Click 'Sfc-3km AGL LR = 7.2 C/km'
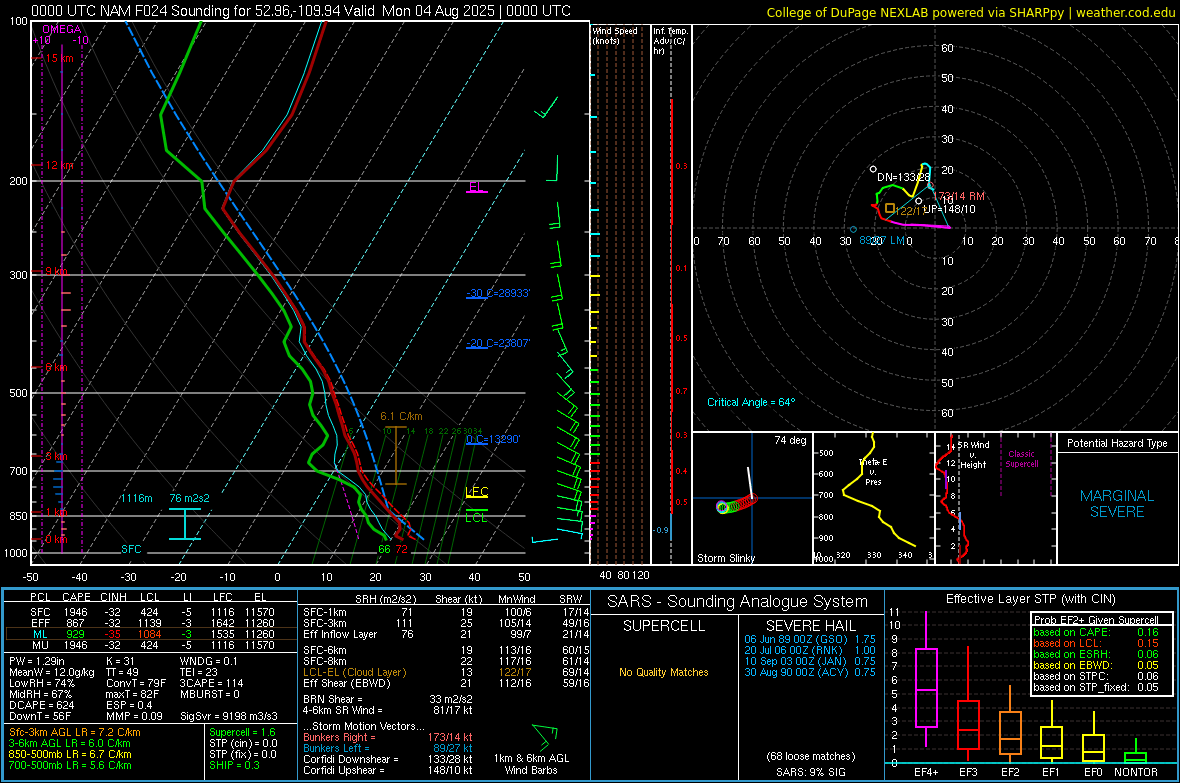The image size is (1180, 783). point(75,732)
